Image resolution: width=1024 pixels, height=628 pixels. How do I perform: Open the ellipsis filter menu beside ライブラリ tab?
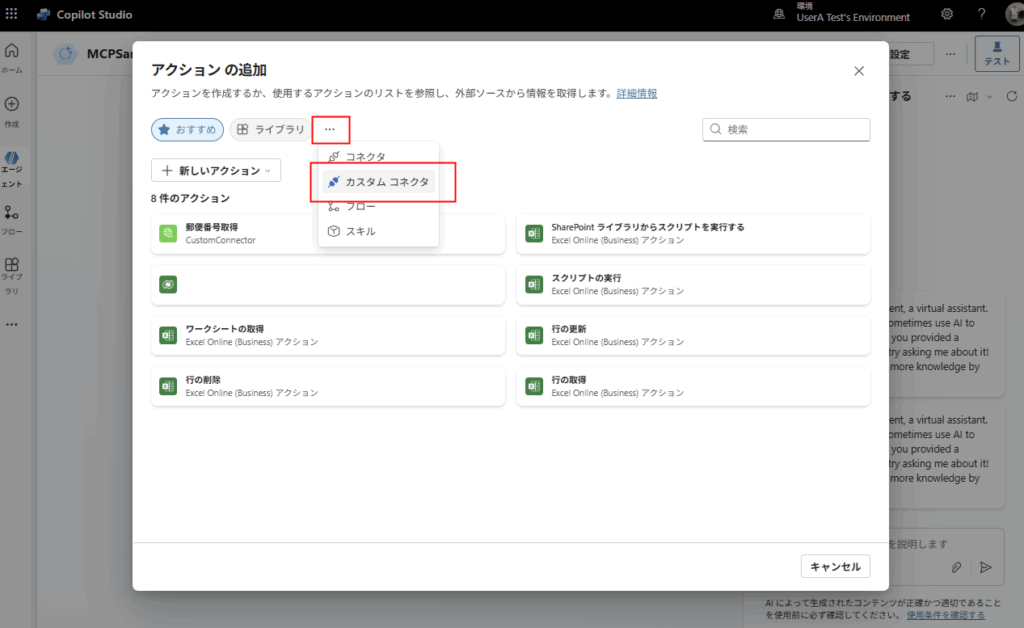pos(330,129)
